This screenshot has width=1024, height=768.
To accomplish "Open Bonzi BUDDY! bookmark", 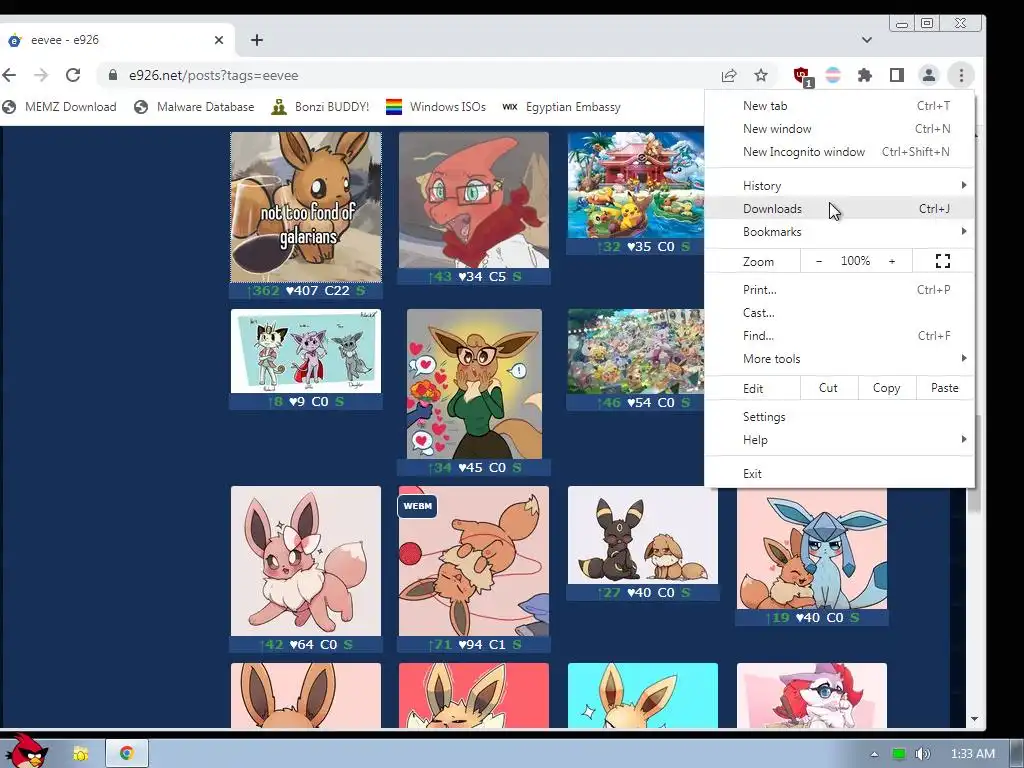I will (x=320, y=107).
